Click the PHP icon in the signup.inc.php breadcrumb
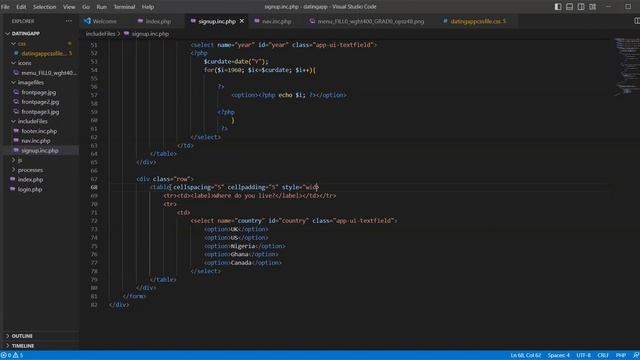Image resolution: width=640 pixels, height=360 pixels. pos(127,33)
